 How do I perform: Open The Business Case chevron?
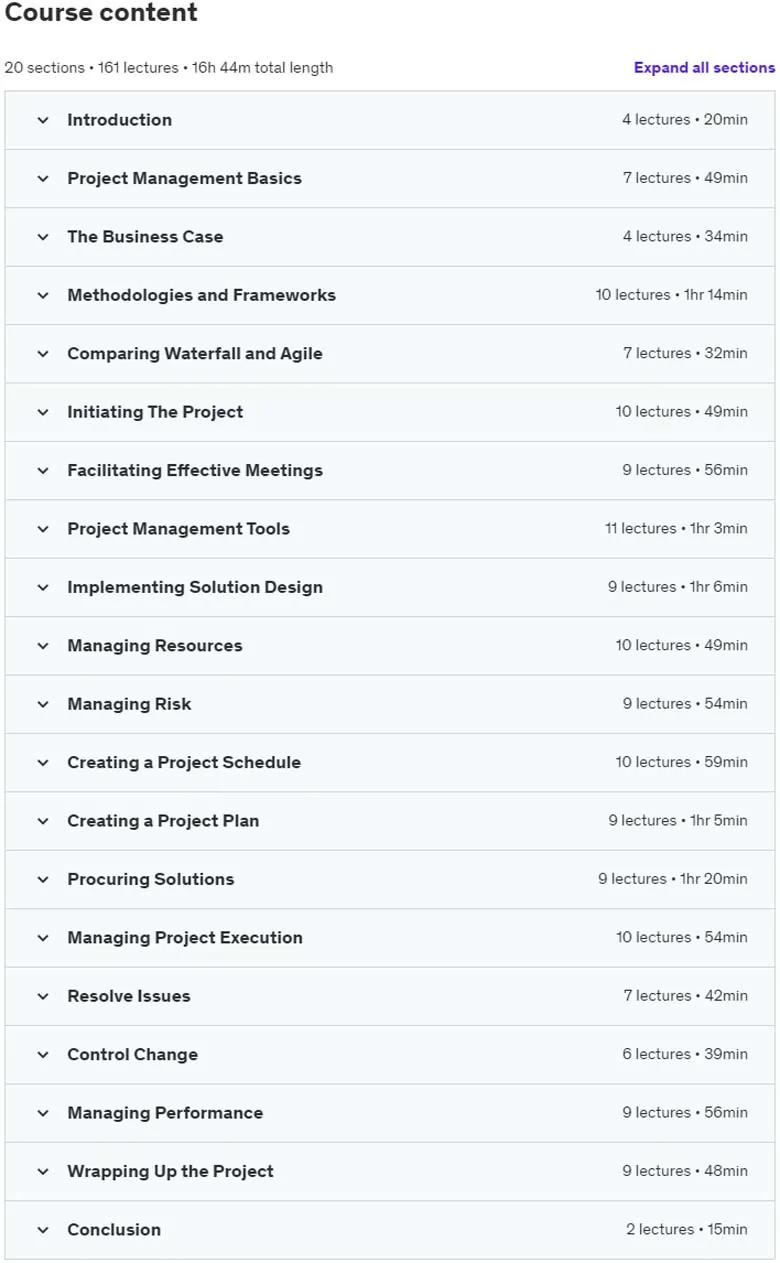43,237
